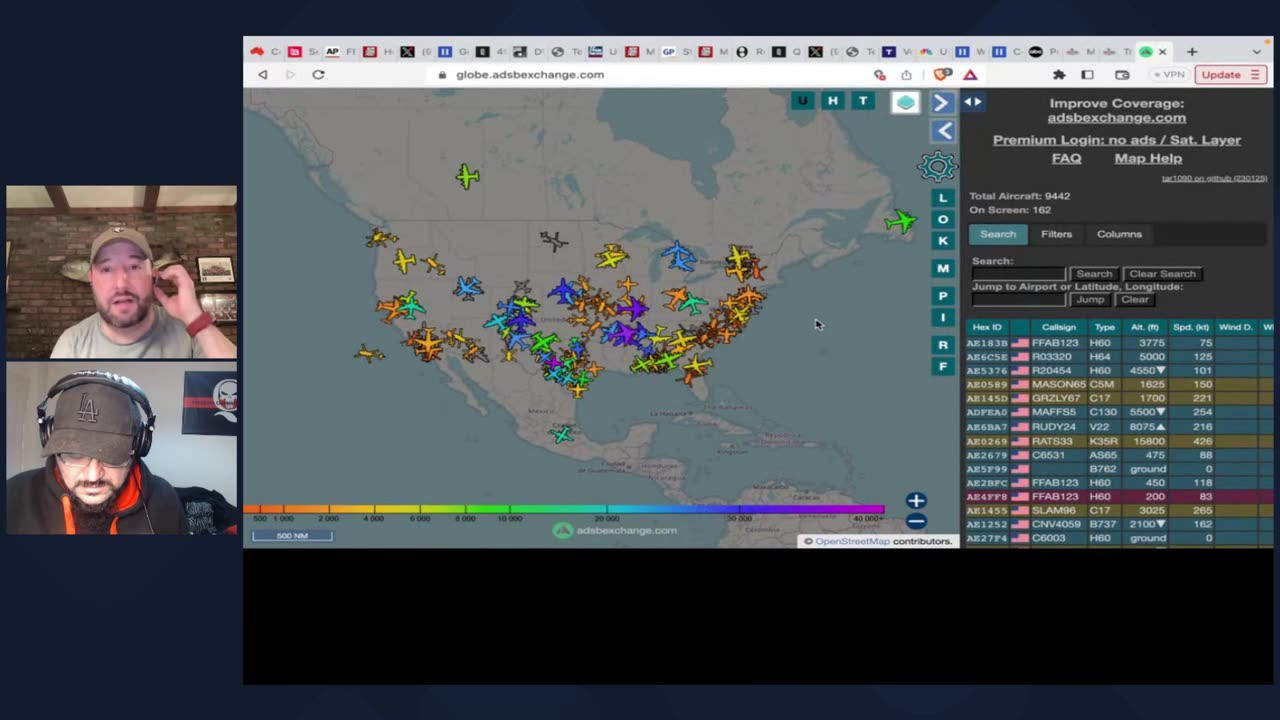1280x720 pixels.
Task: Click the green aircraft near Newfoundland
Action: [900, 221]
